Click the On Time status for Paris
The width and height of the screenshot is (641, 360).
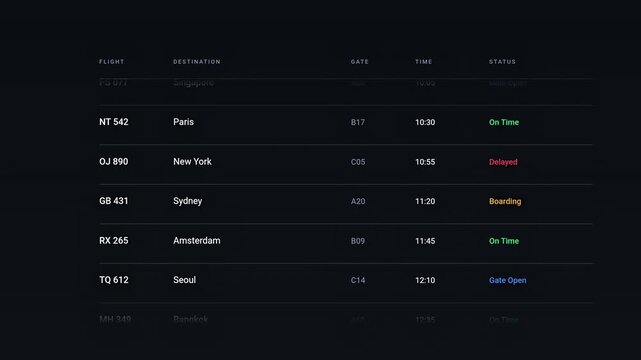504,122
